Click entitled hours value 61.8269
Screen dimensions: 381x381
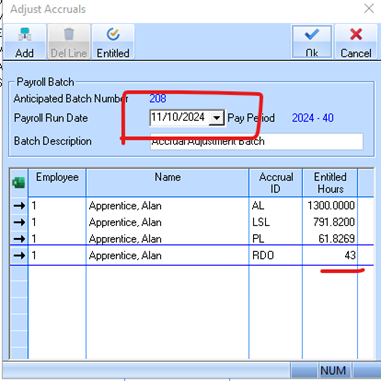pyautogui.click(x=330, y=238)
